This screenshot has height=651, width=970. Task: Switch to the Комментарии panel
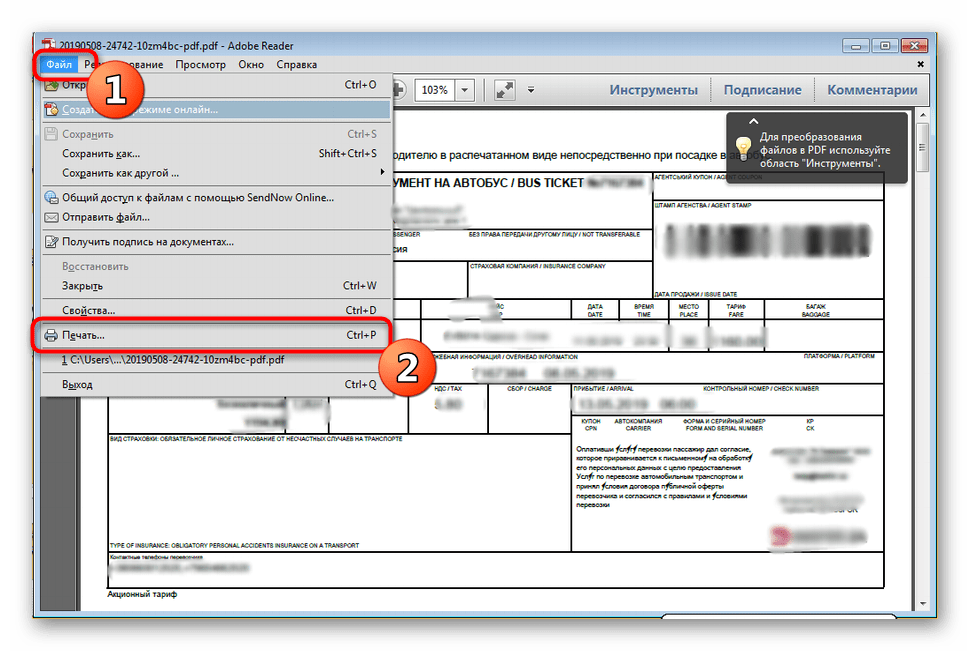point(874,90)
